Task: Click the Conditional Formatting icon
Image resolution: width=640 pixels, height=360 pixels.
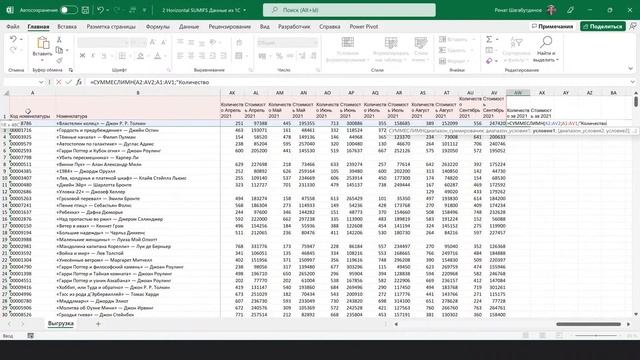Action: [x=348, y=43]
